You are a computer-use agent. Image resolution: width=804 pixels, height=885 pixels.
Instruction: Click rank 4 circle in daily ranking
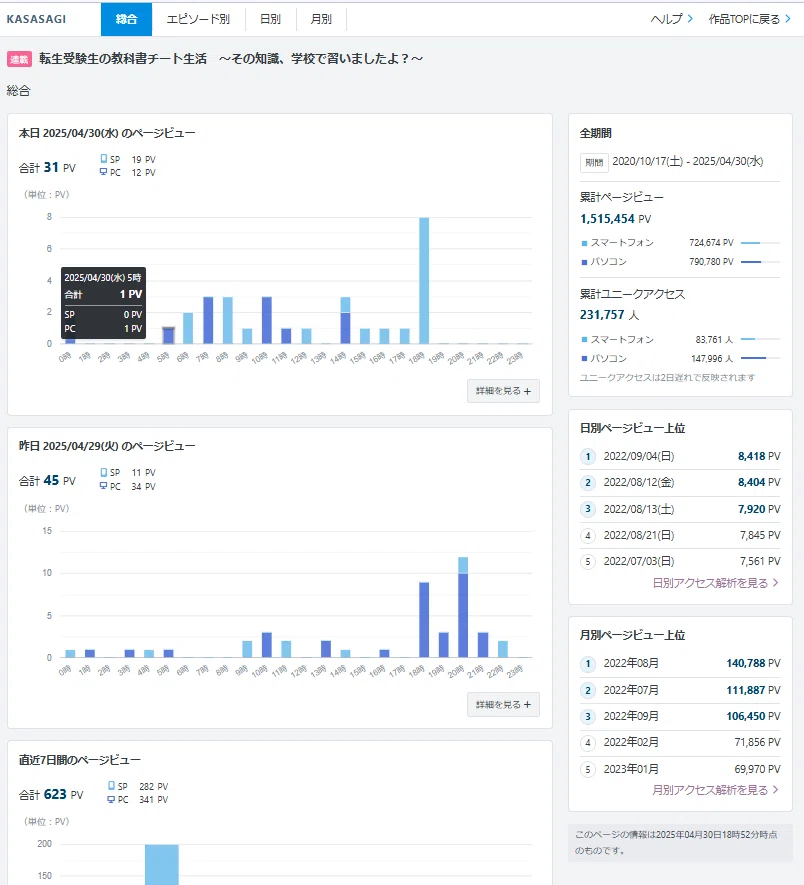[588, 536]
